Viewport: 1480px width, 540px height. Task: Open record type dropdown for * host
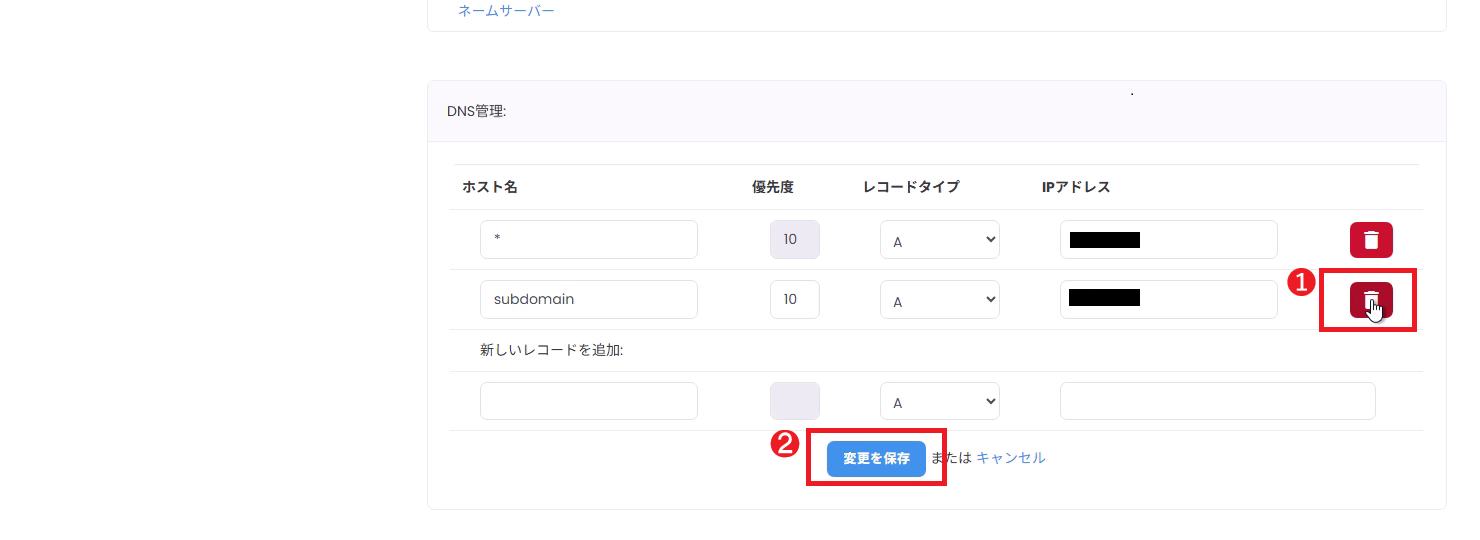(939, 240)
